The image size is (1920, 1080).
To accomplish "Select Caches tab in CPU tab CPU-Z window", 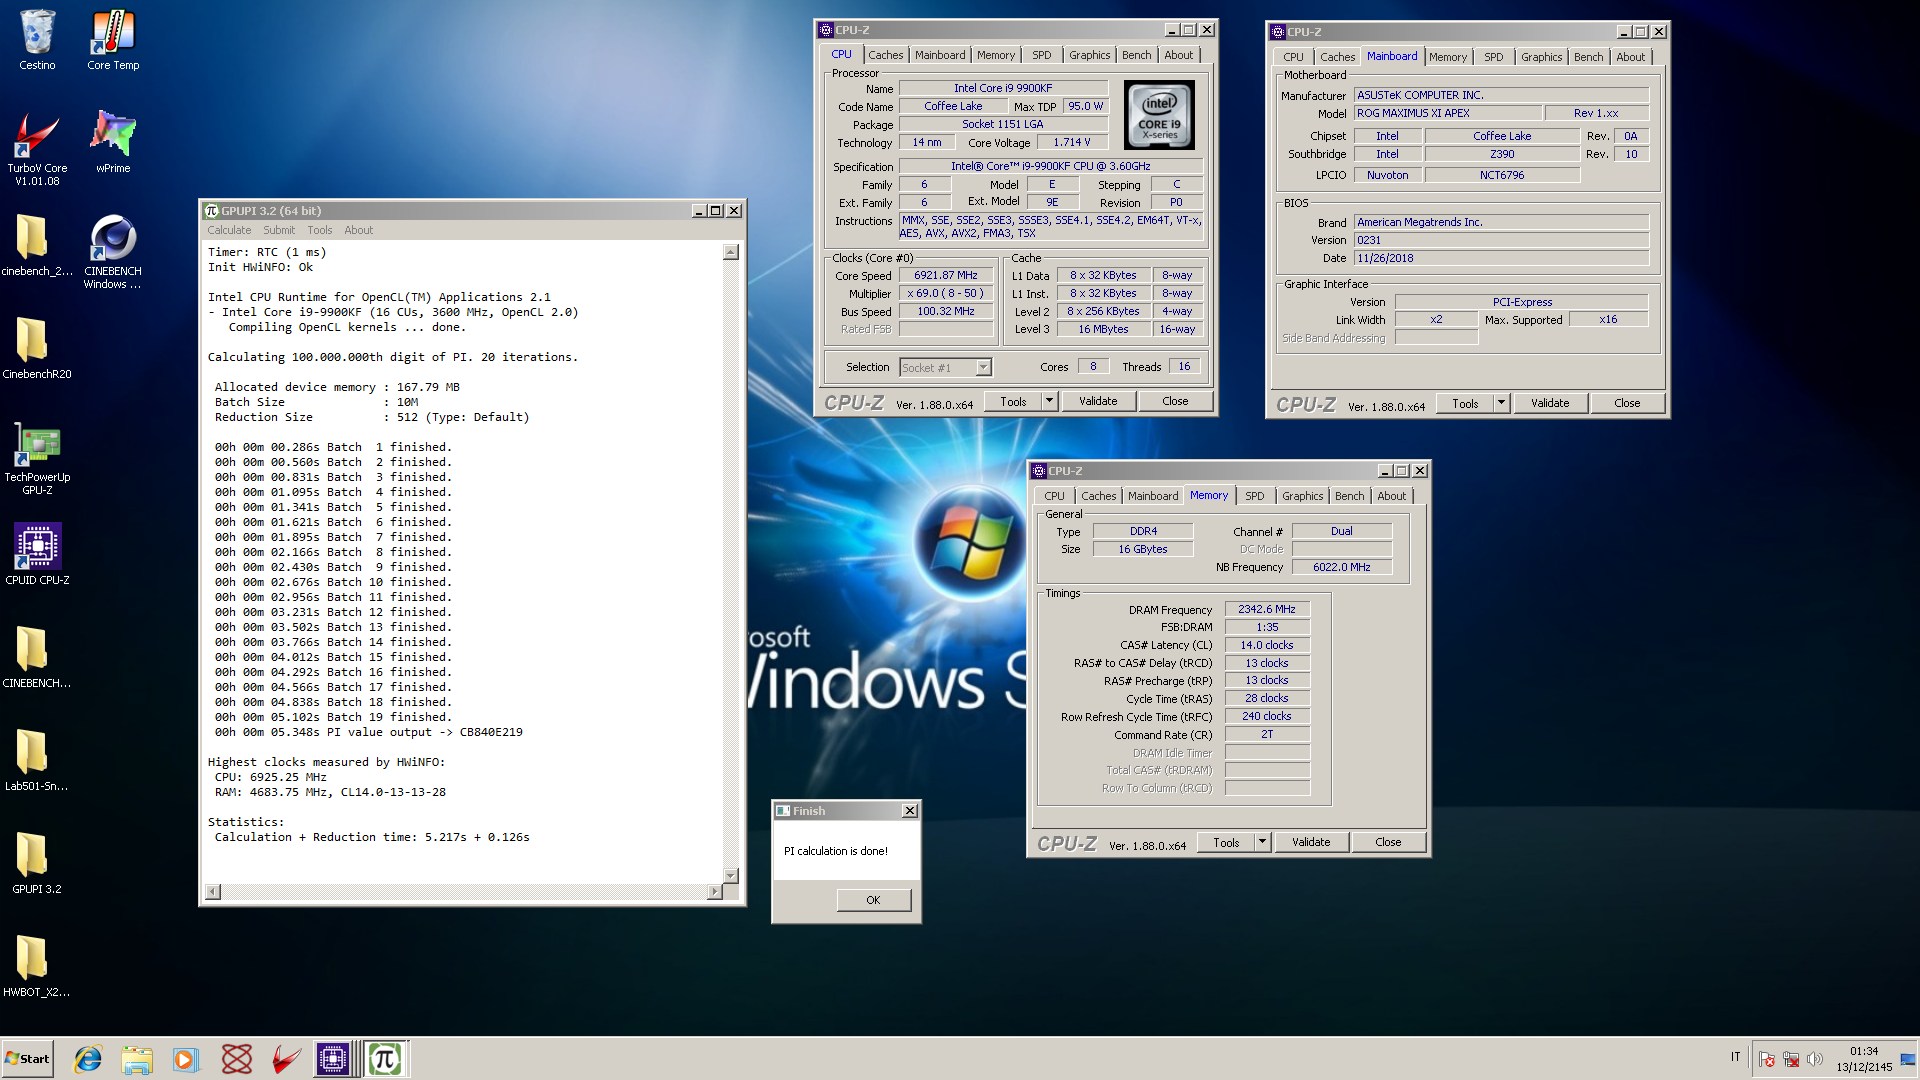I will [885, 55].
